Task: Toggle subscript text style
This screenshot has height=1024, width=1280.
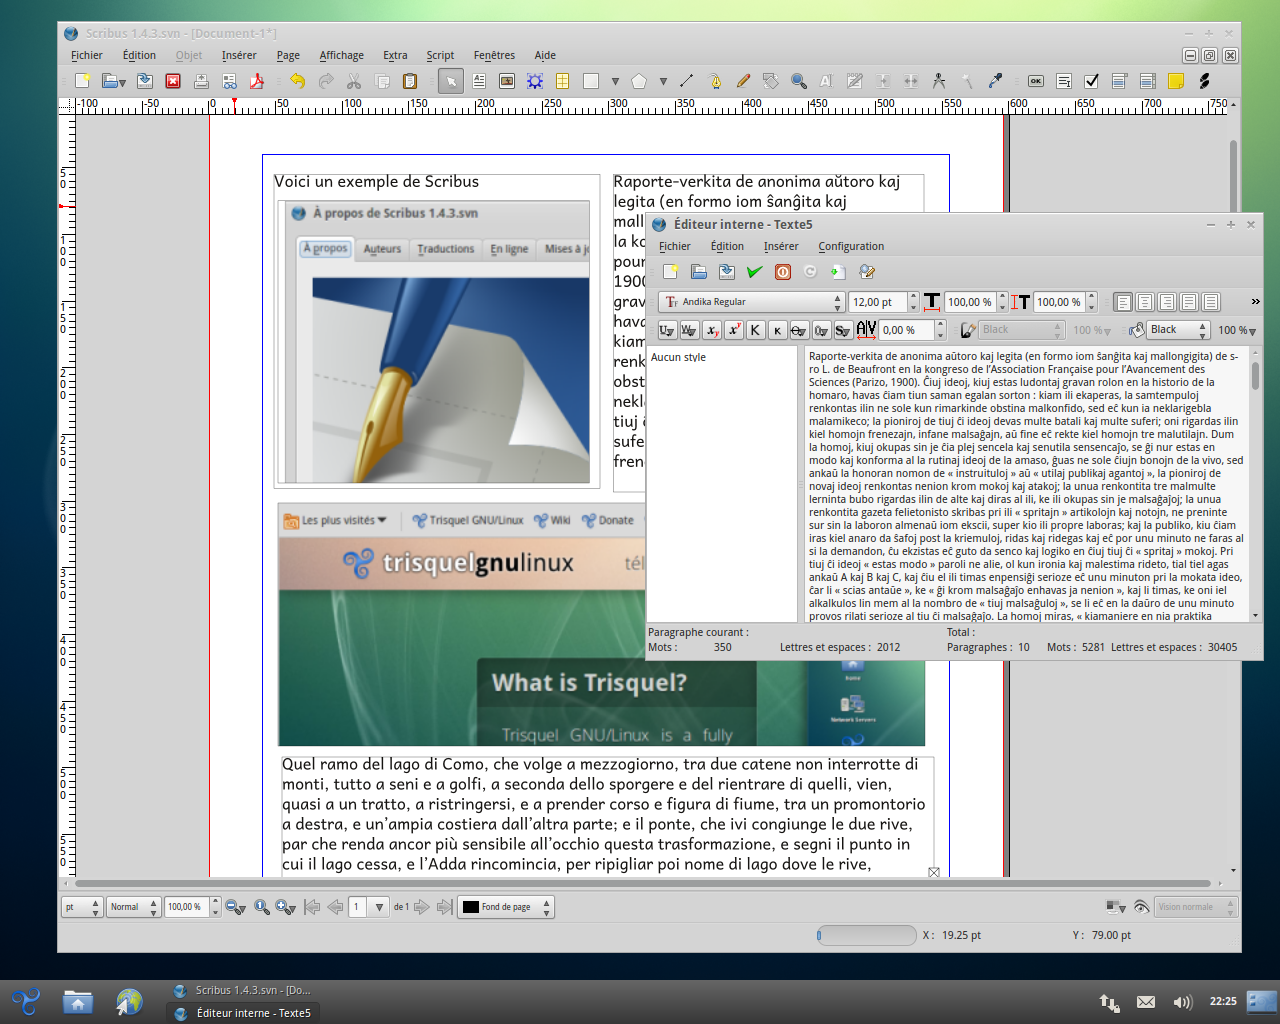Action: [x=711, y=330]
